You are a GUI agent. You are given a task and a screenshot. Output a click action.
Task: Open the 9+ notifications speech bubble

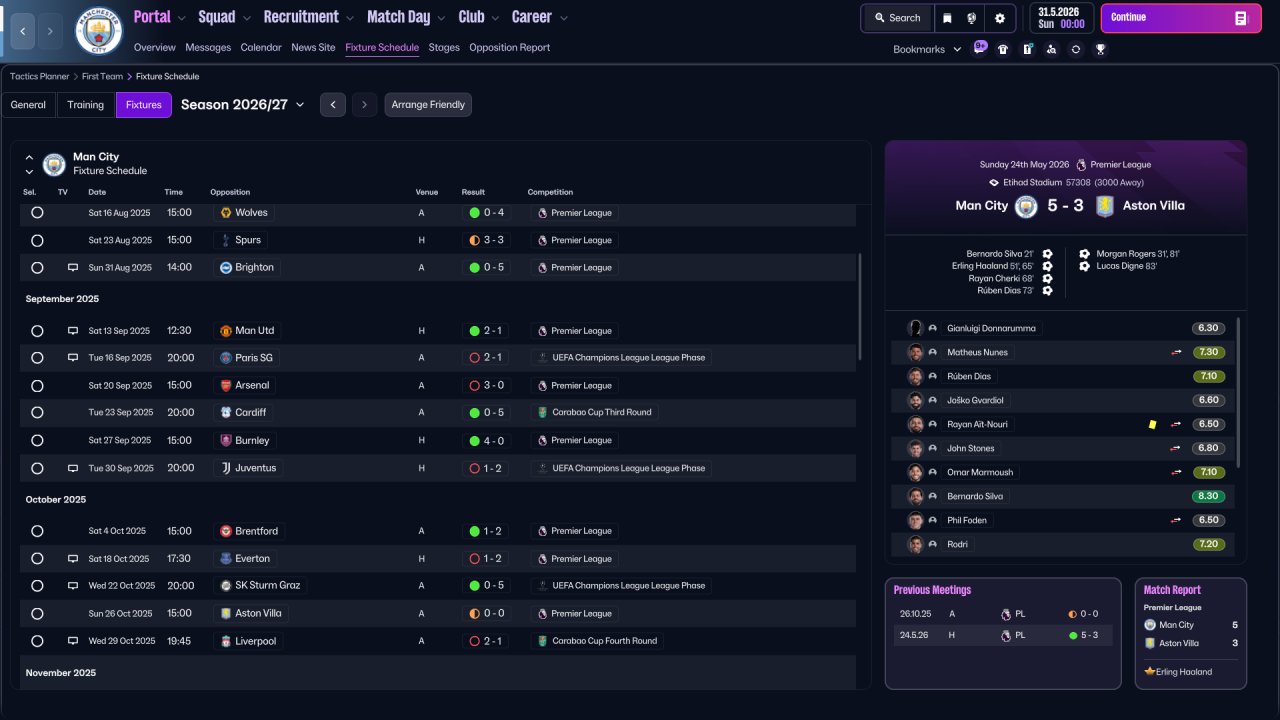(980, 48)
